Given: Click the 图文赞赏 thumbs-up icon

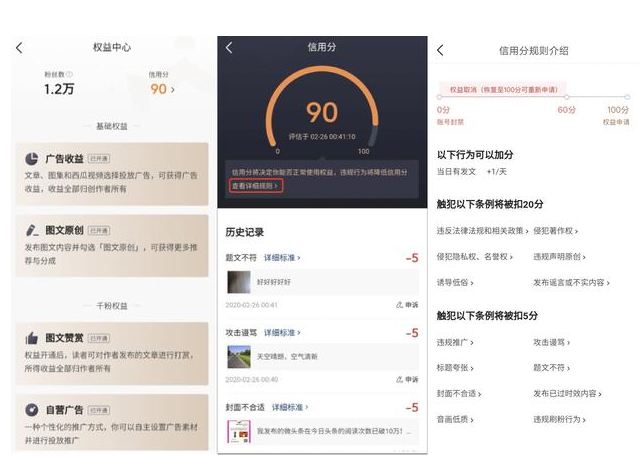Looking at the screenshot, I should pos(32,338).
